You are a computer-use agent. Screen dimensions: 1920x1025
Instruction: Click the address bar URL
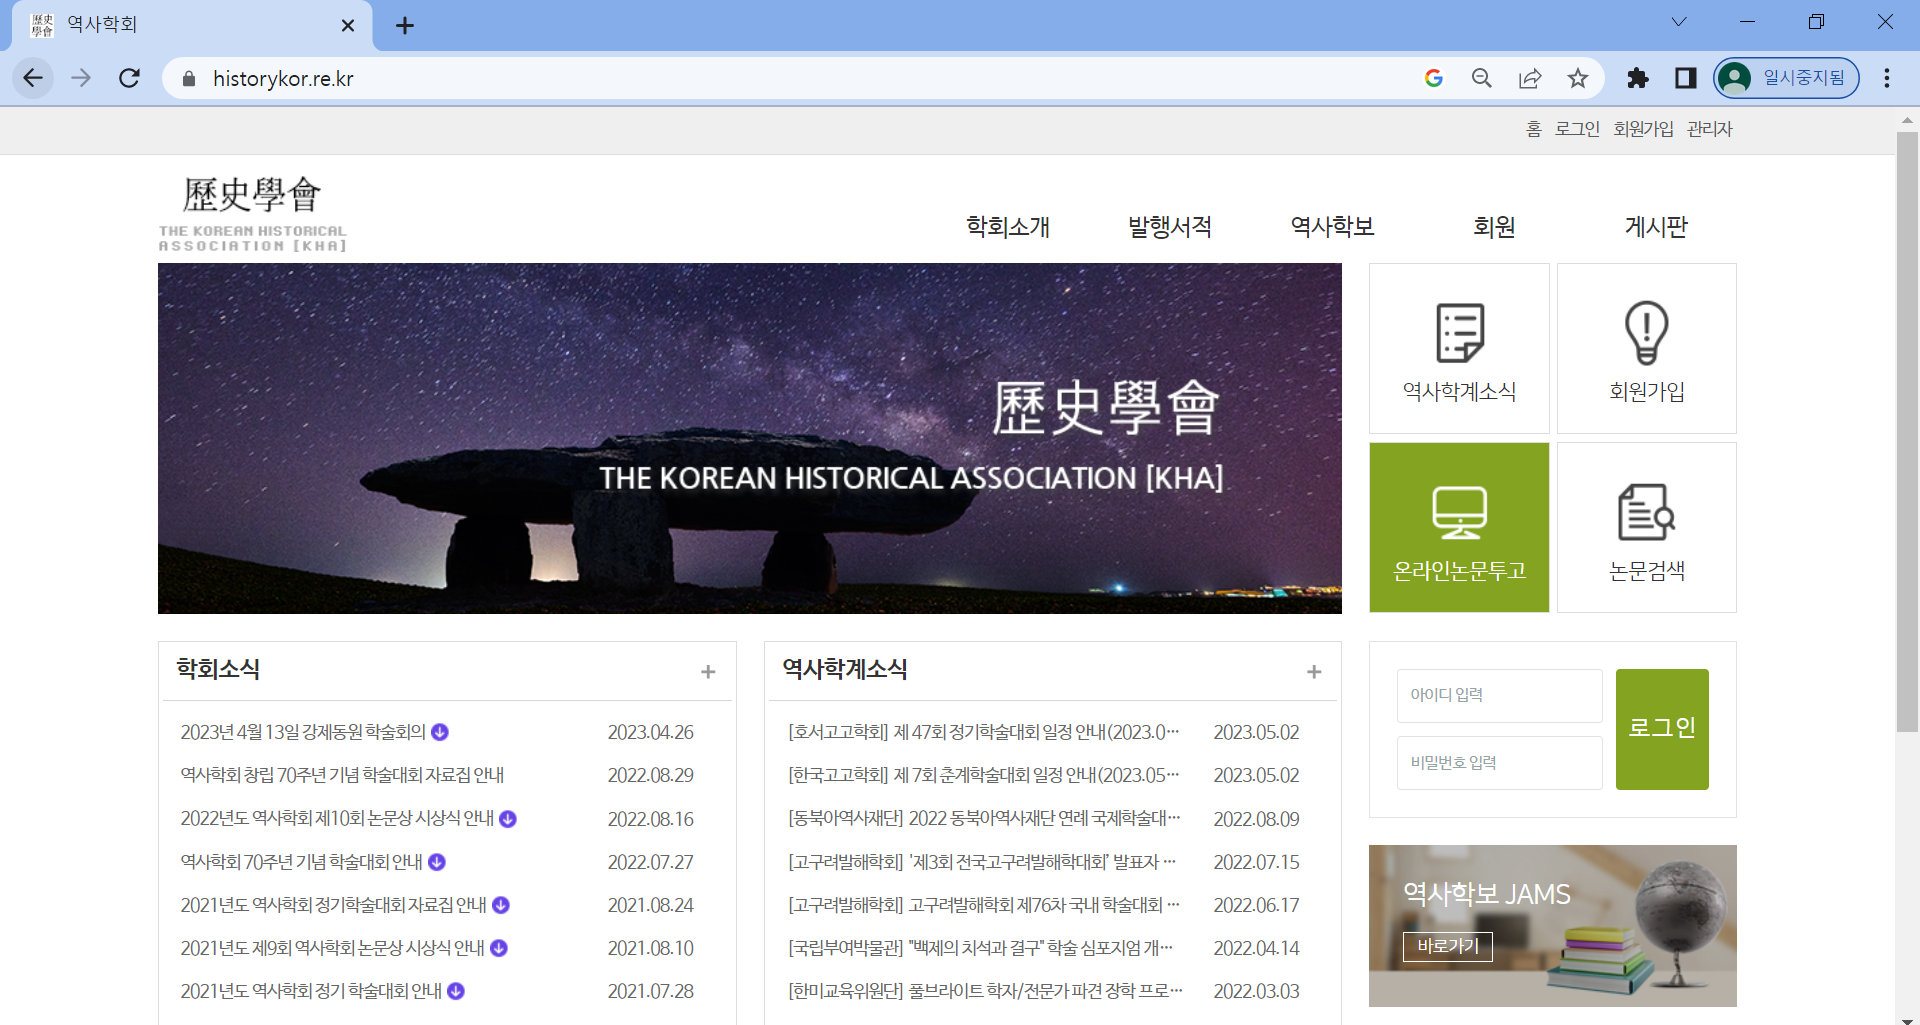click(283, 78)
